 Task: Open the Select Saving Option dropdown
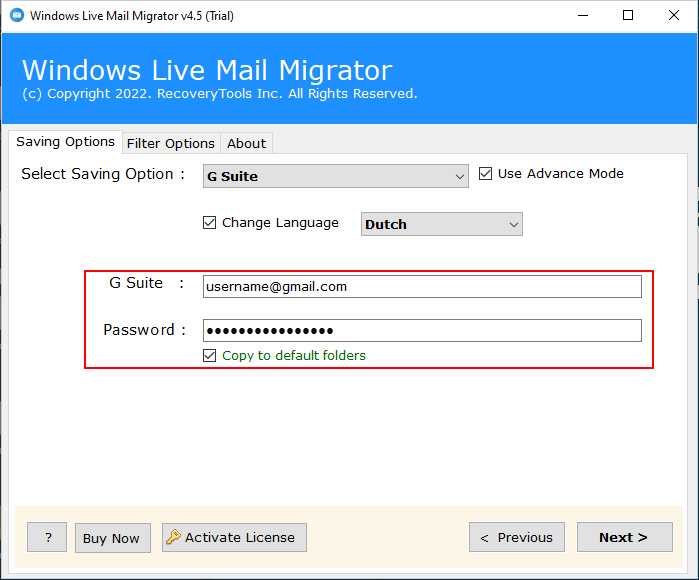336,176
